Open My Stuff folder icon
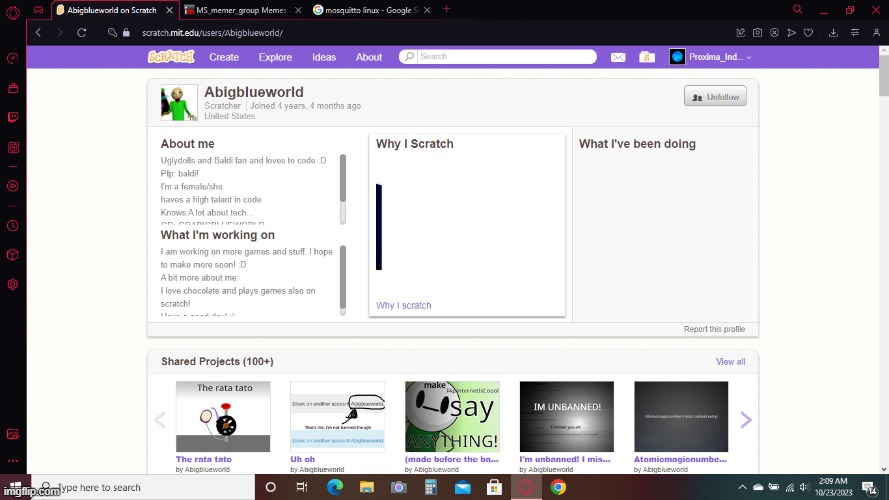889x500 pixels. pos(647,57)
